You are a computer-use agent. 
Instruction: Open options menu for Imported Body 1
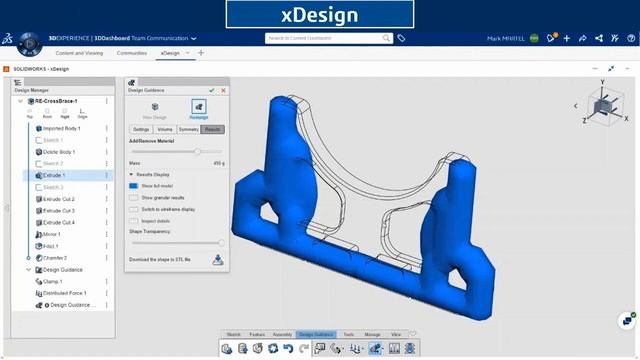(107, 128)
